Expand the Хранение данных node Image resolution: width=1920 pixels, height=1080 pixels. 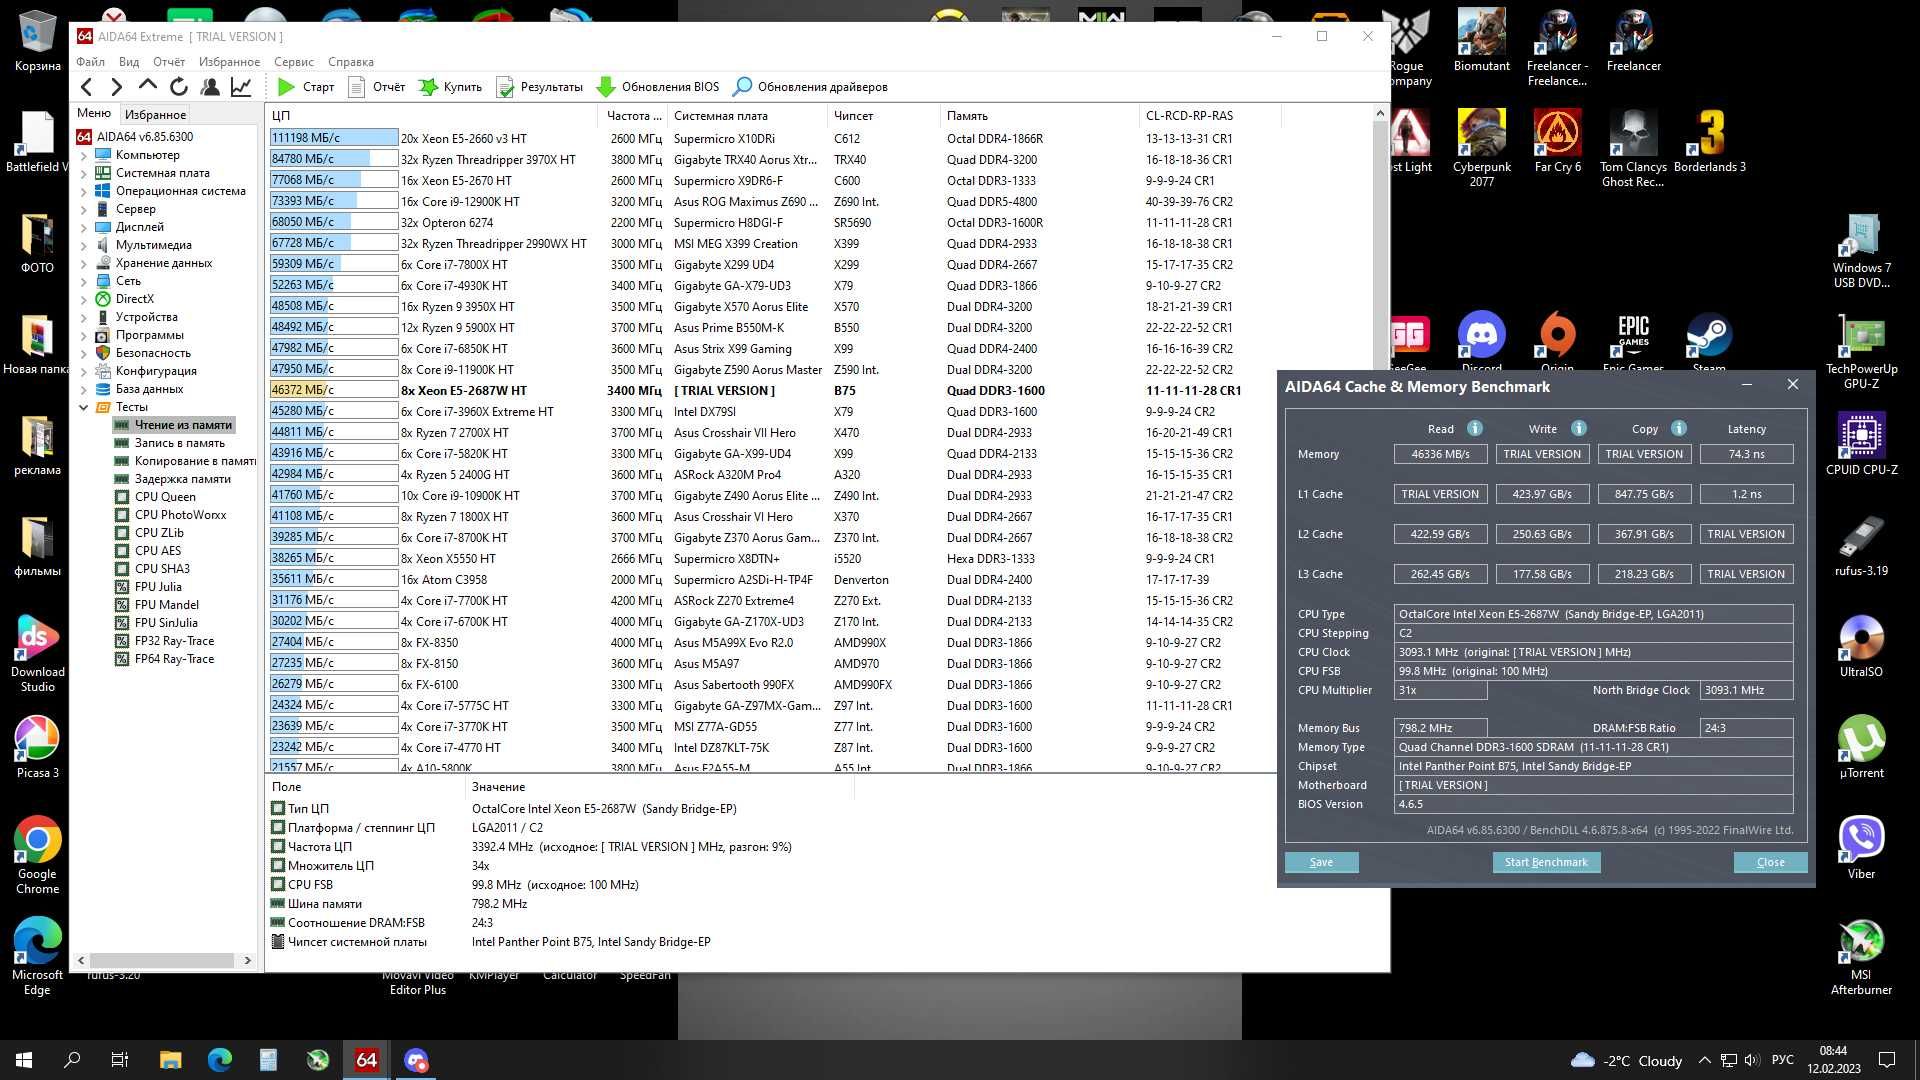84,263
